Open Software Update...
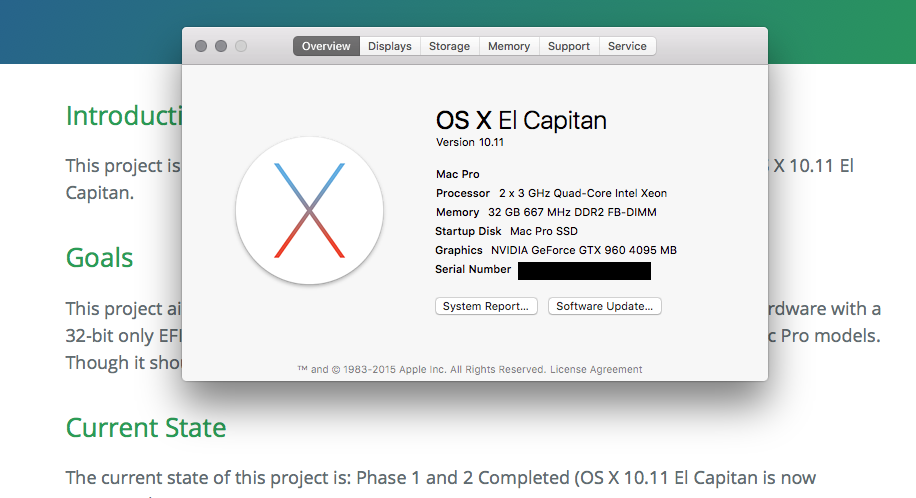916x498 pixels. (x=605, y=306)
